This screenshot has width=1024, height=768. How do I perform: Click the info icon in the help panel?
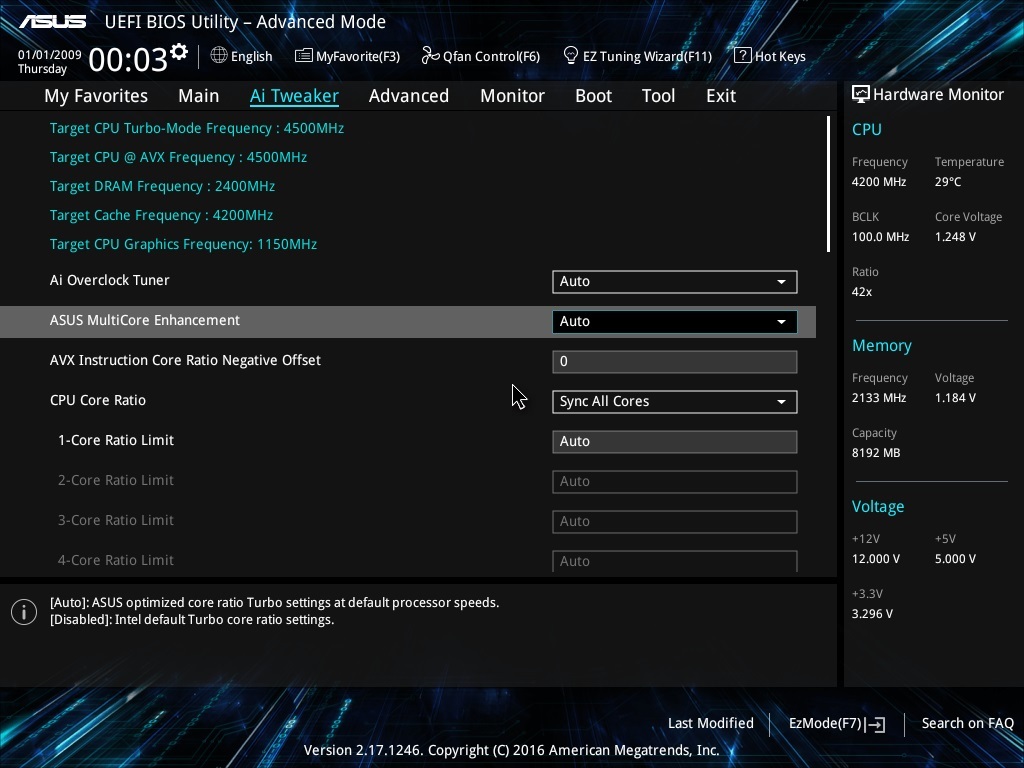24,611
